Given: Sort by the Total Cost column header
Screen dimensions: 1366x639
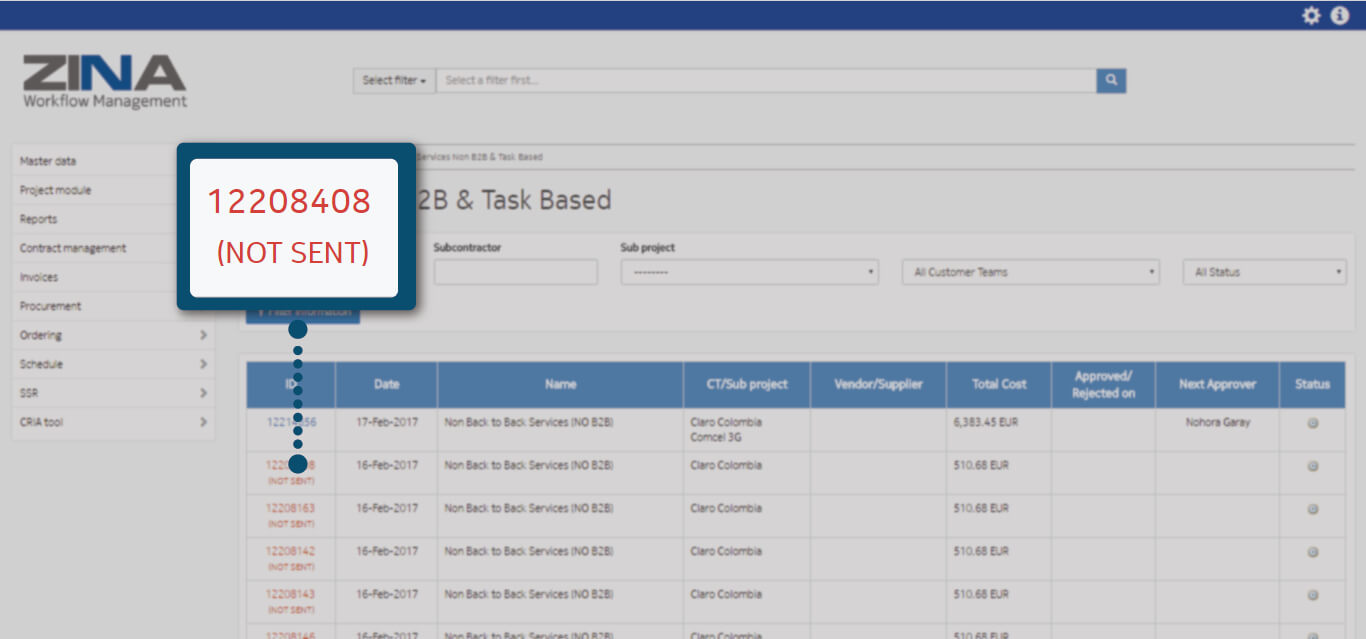Looking at the screenshot, I should [999, 384].
